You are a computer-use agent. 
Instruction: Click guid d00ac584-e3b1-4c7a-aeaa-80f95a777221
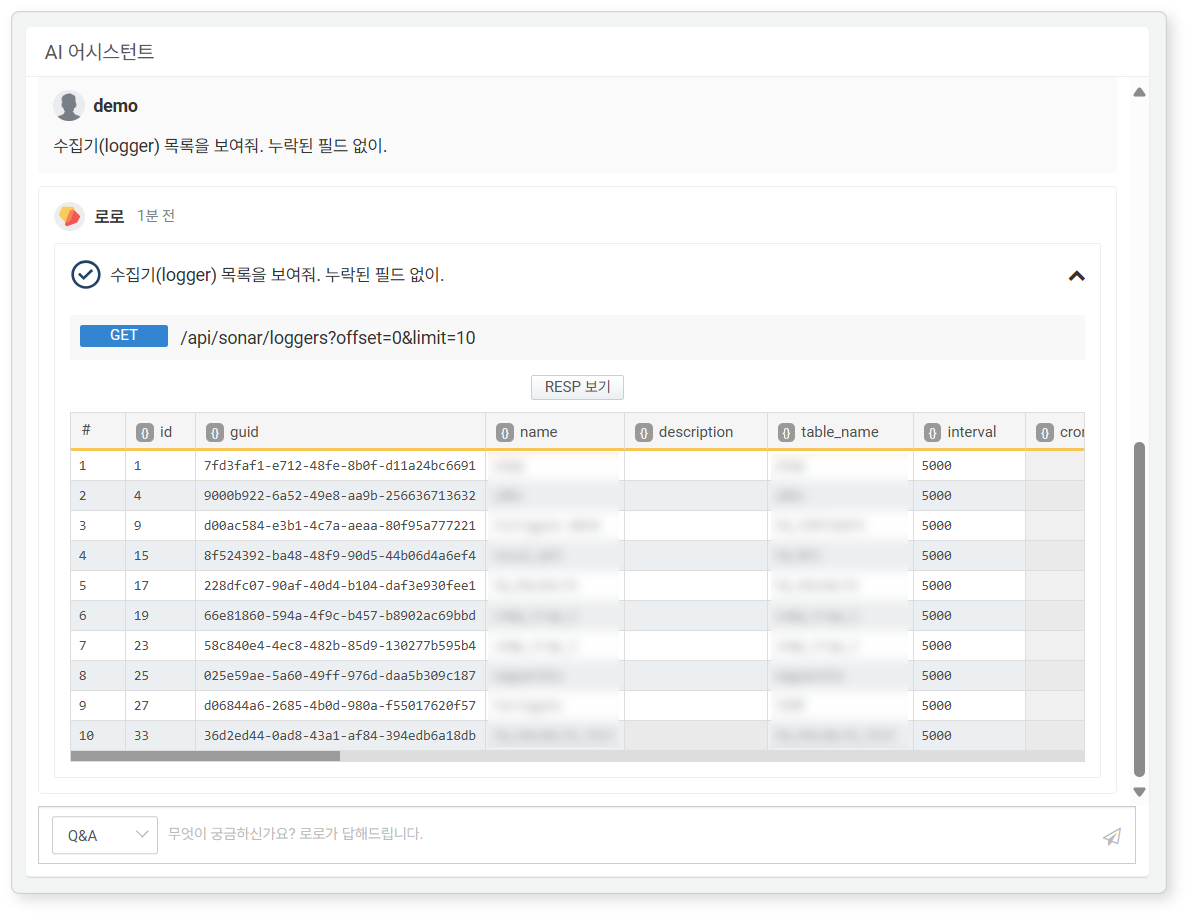pos(340,525)
